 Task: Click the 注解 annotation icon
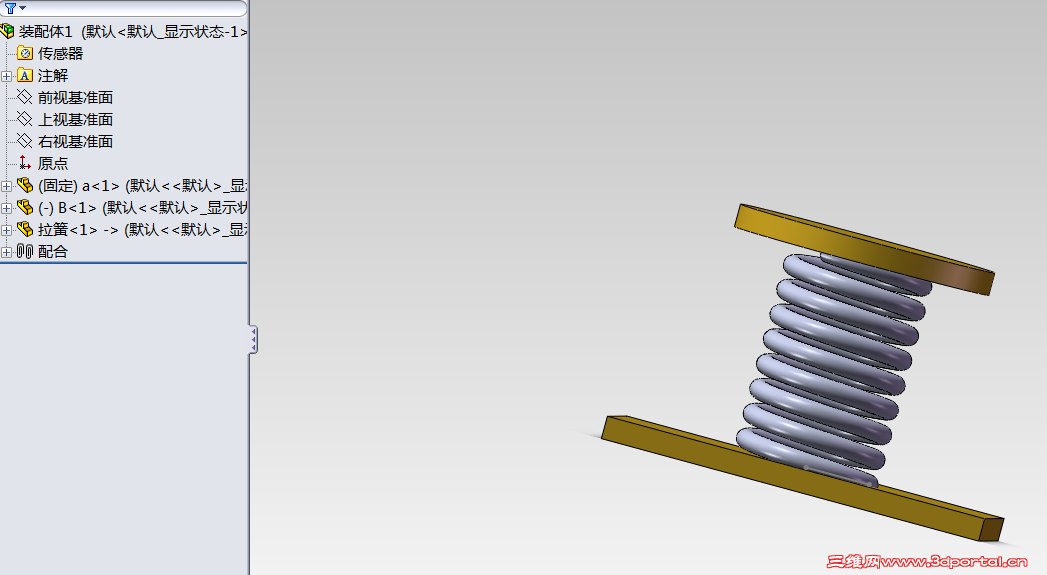tap(25, 75)
